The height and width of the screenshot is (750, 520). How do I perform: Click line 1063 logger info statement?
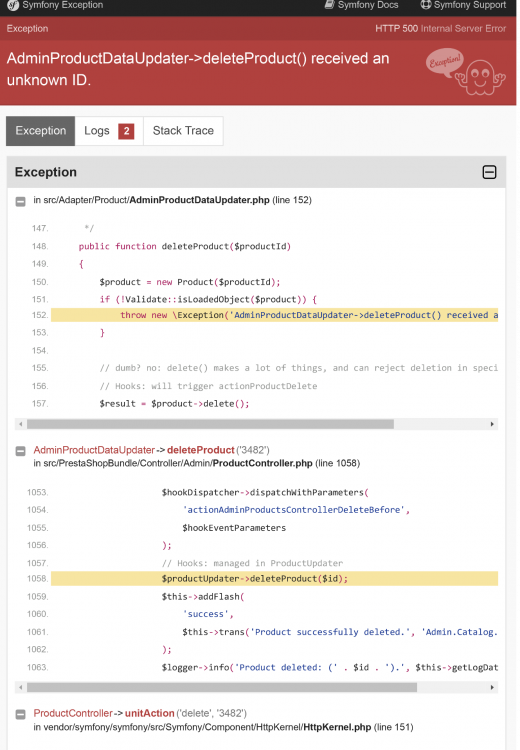click(x=330, y=668)
